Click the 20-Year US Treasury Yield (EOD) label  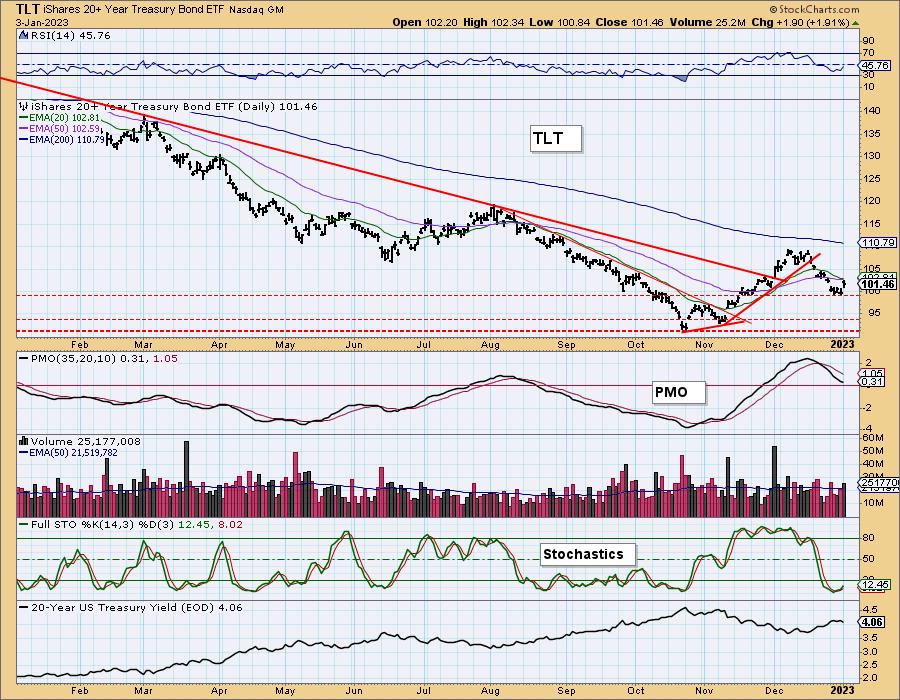click(x=130, y=607)
